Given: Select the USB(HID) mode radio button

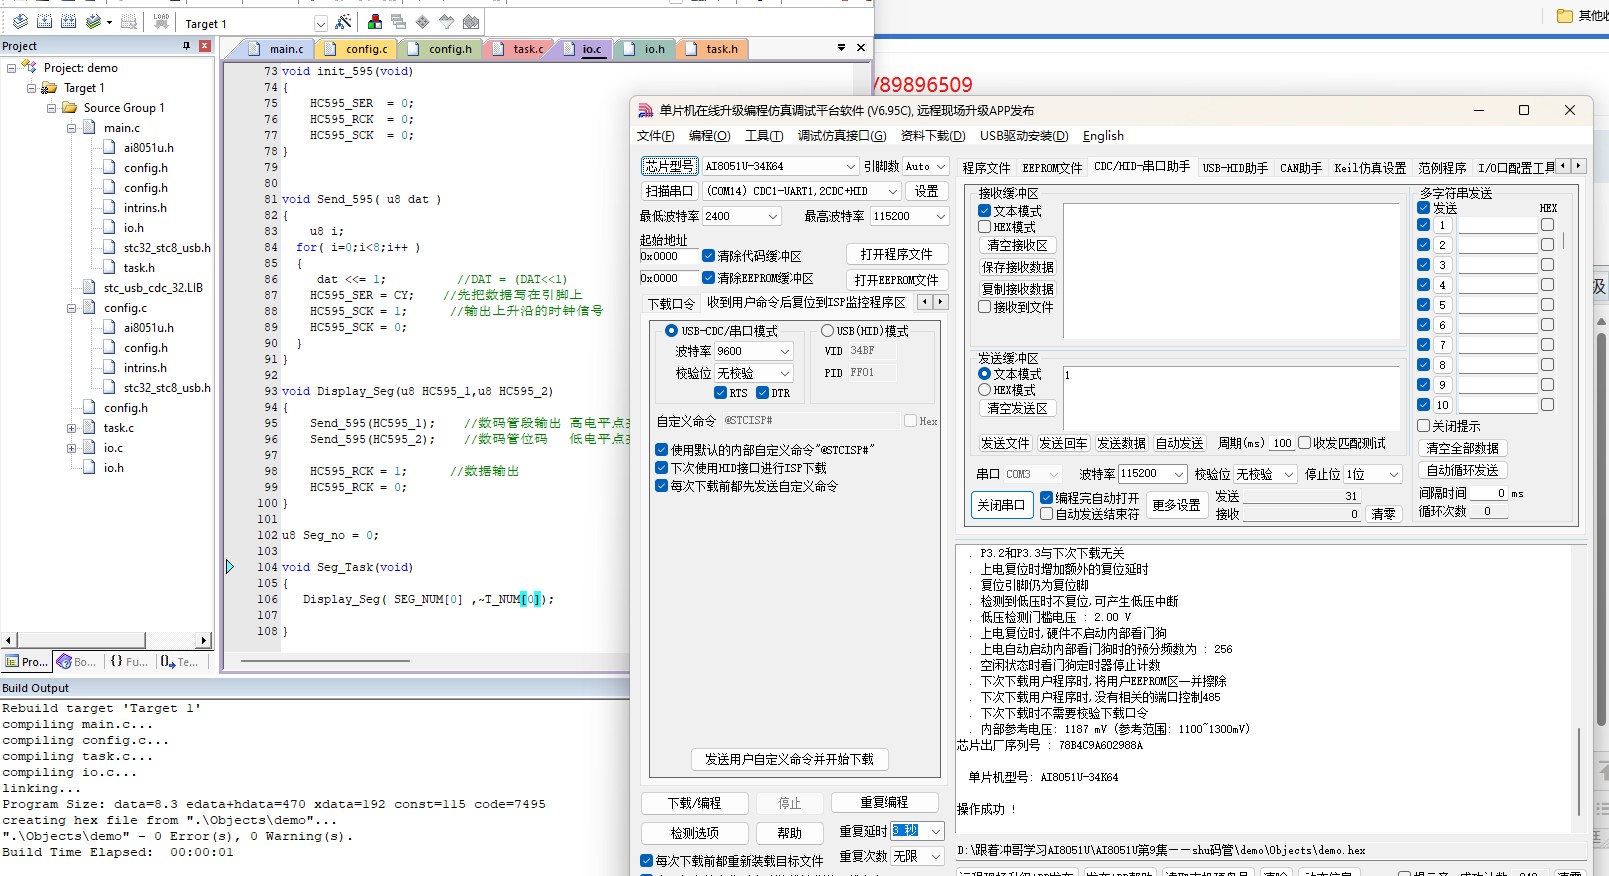Looking at the screenshot, I should pos(827,331).
